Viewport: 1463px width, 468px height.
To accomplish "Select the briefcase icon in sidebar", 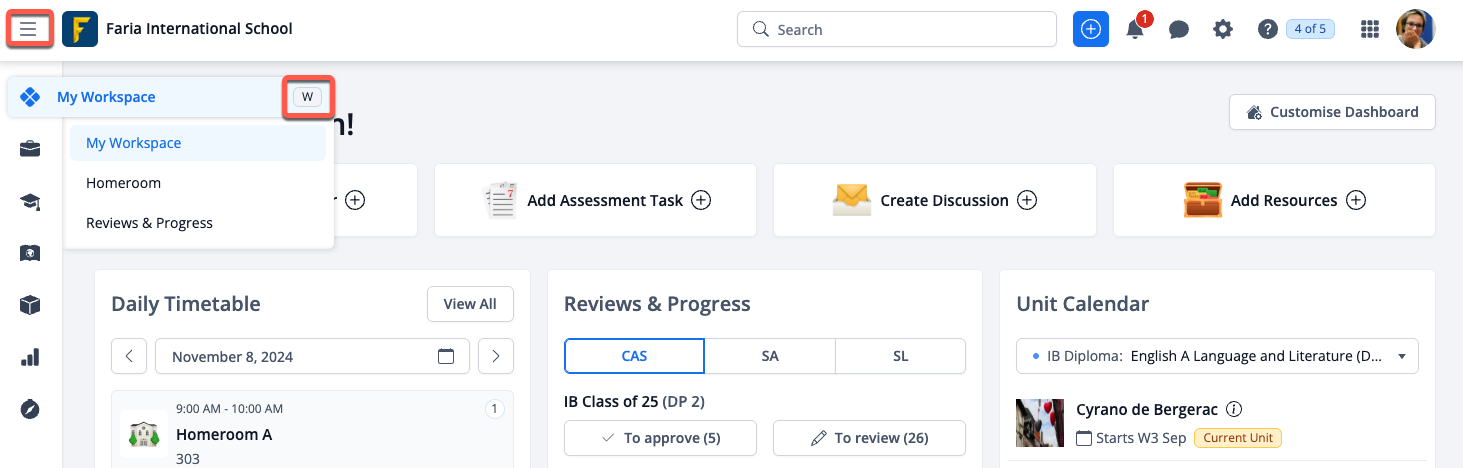I will pyautogui.click(x=30, y=150).
